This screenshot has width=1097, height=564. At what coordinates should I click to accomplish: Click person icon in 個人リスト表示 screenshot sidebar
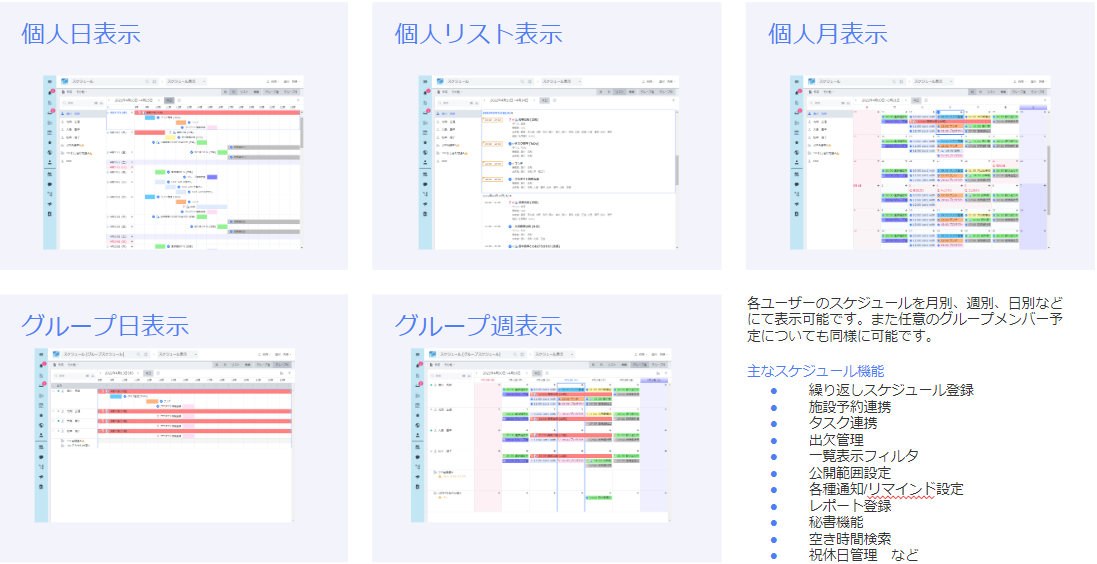[x=426, y=161]
